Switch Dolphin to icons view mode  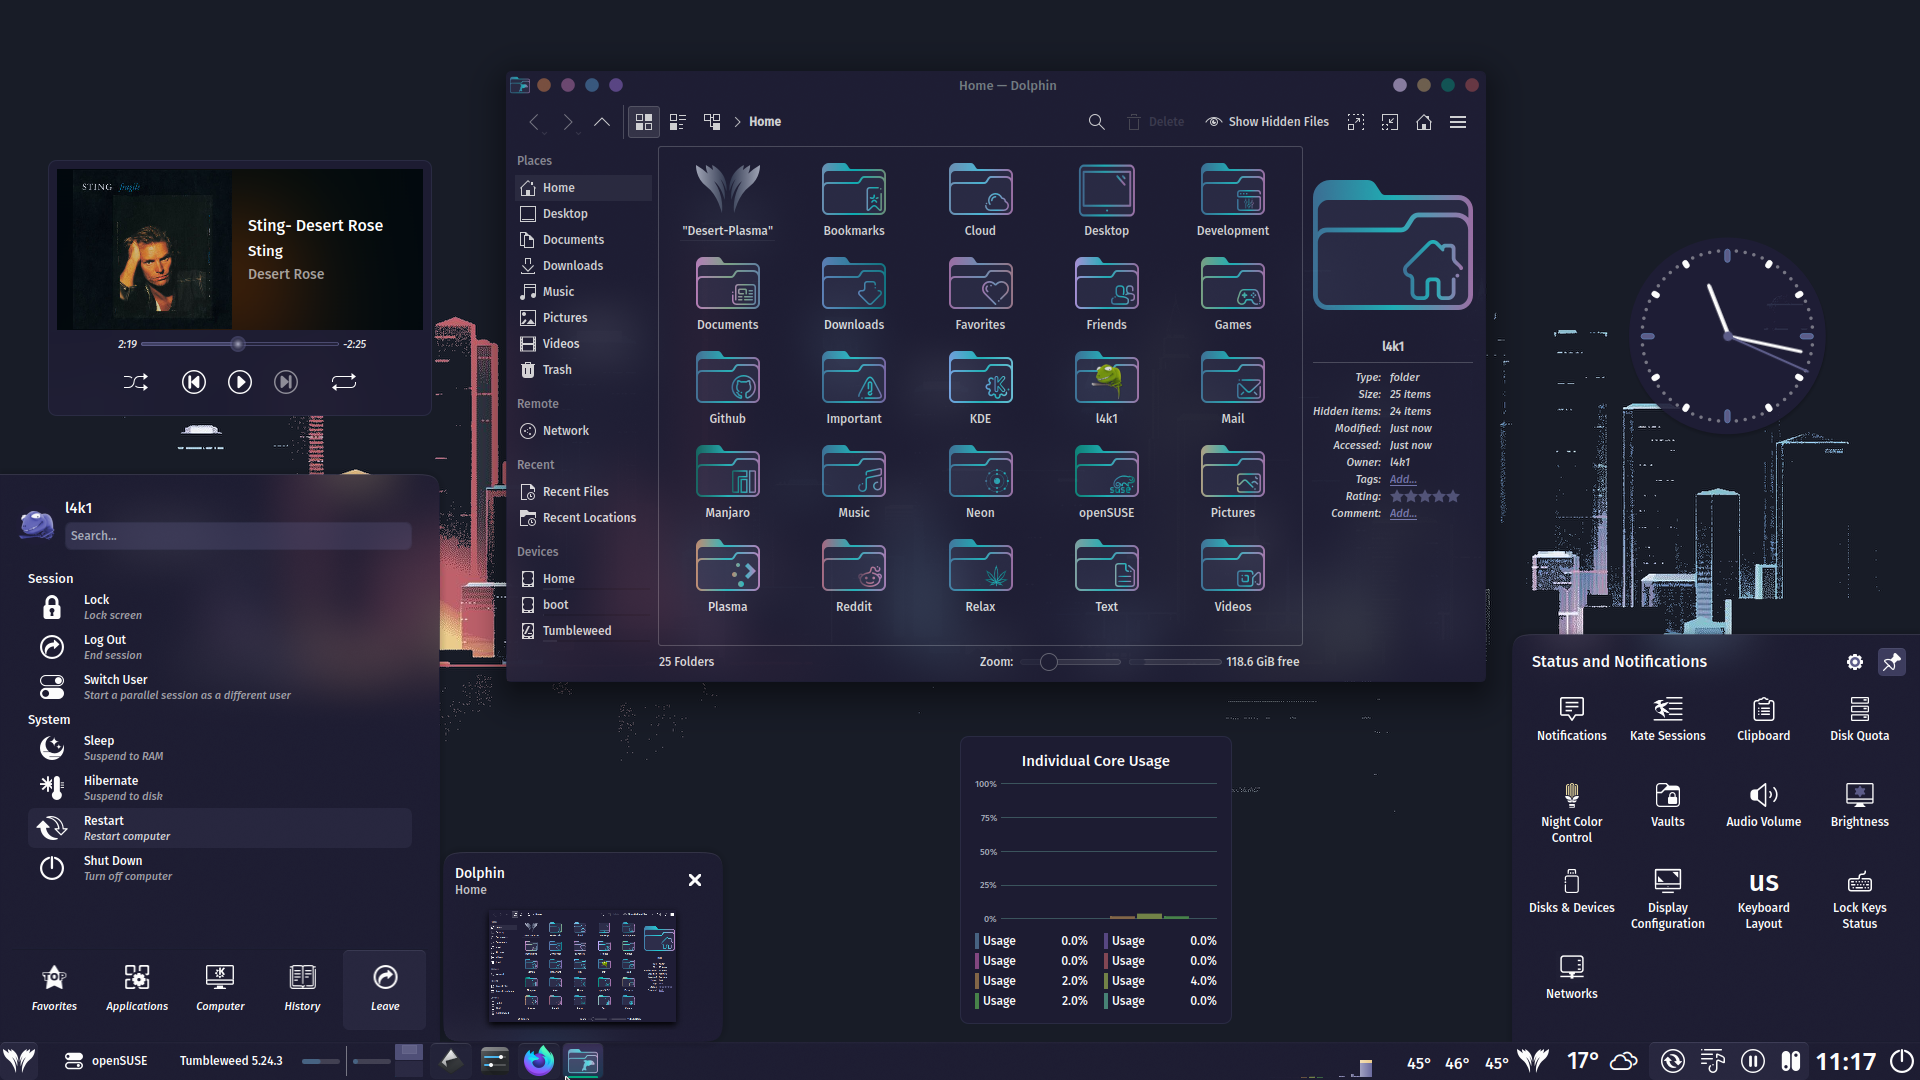[x=644, y=122]
